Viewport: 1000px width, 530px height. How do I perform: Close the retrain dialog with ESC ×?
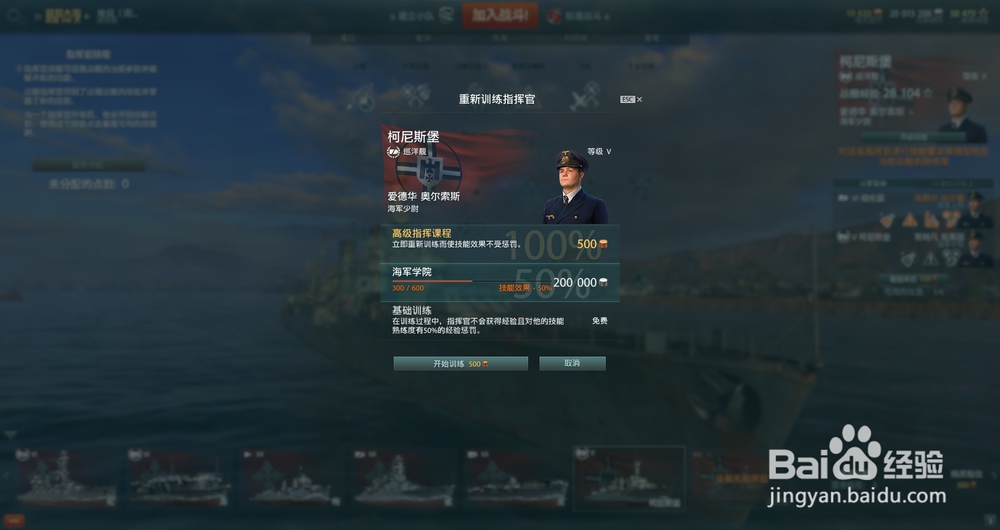tap(631, 99)
